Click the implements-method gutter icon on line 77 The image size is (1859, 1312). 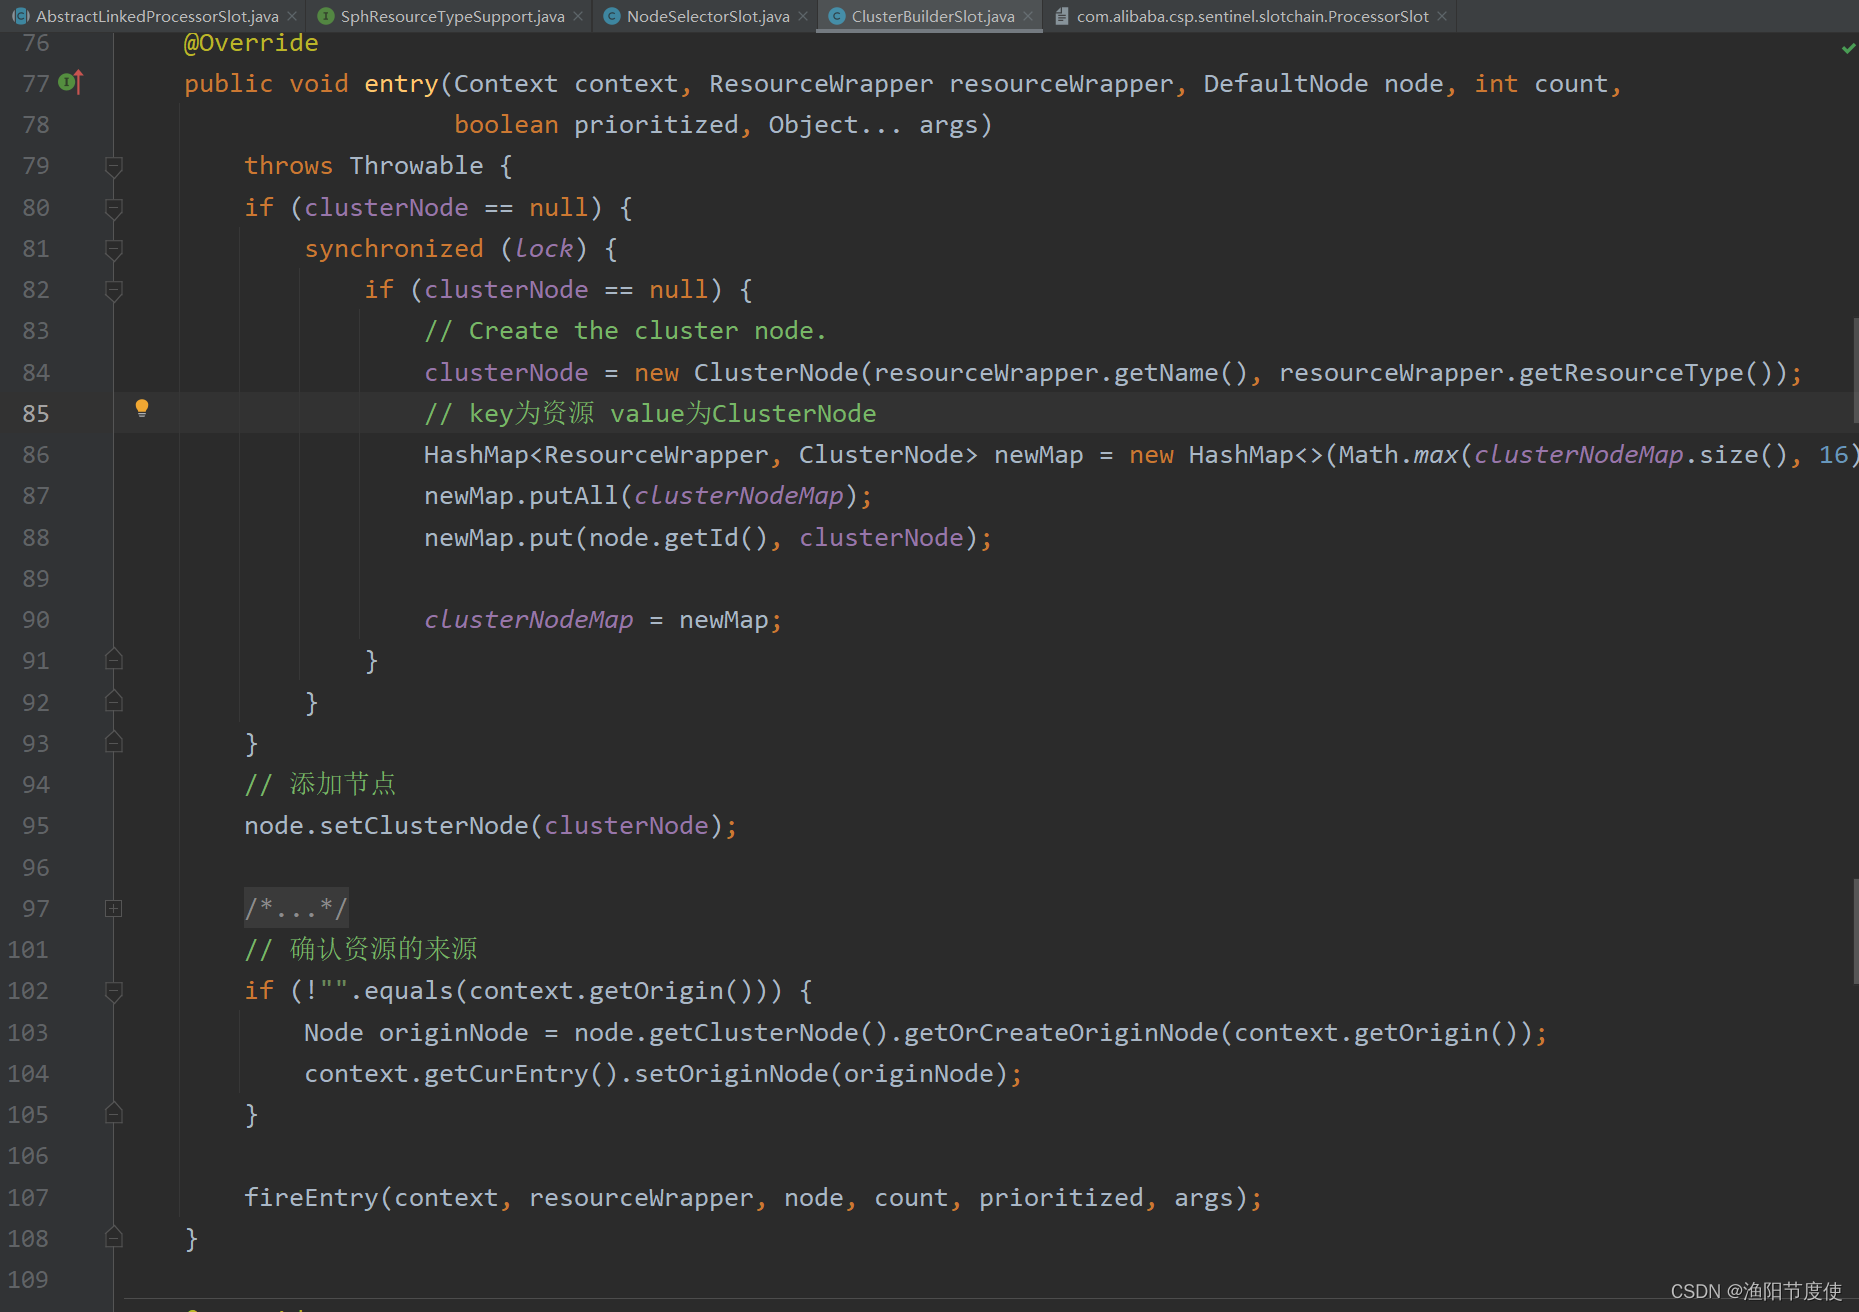pos(71,83)
